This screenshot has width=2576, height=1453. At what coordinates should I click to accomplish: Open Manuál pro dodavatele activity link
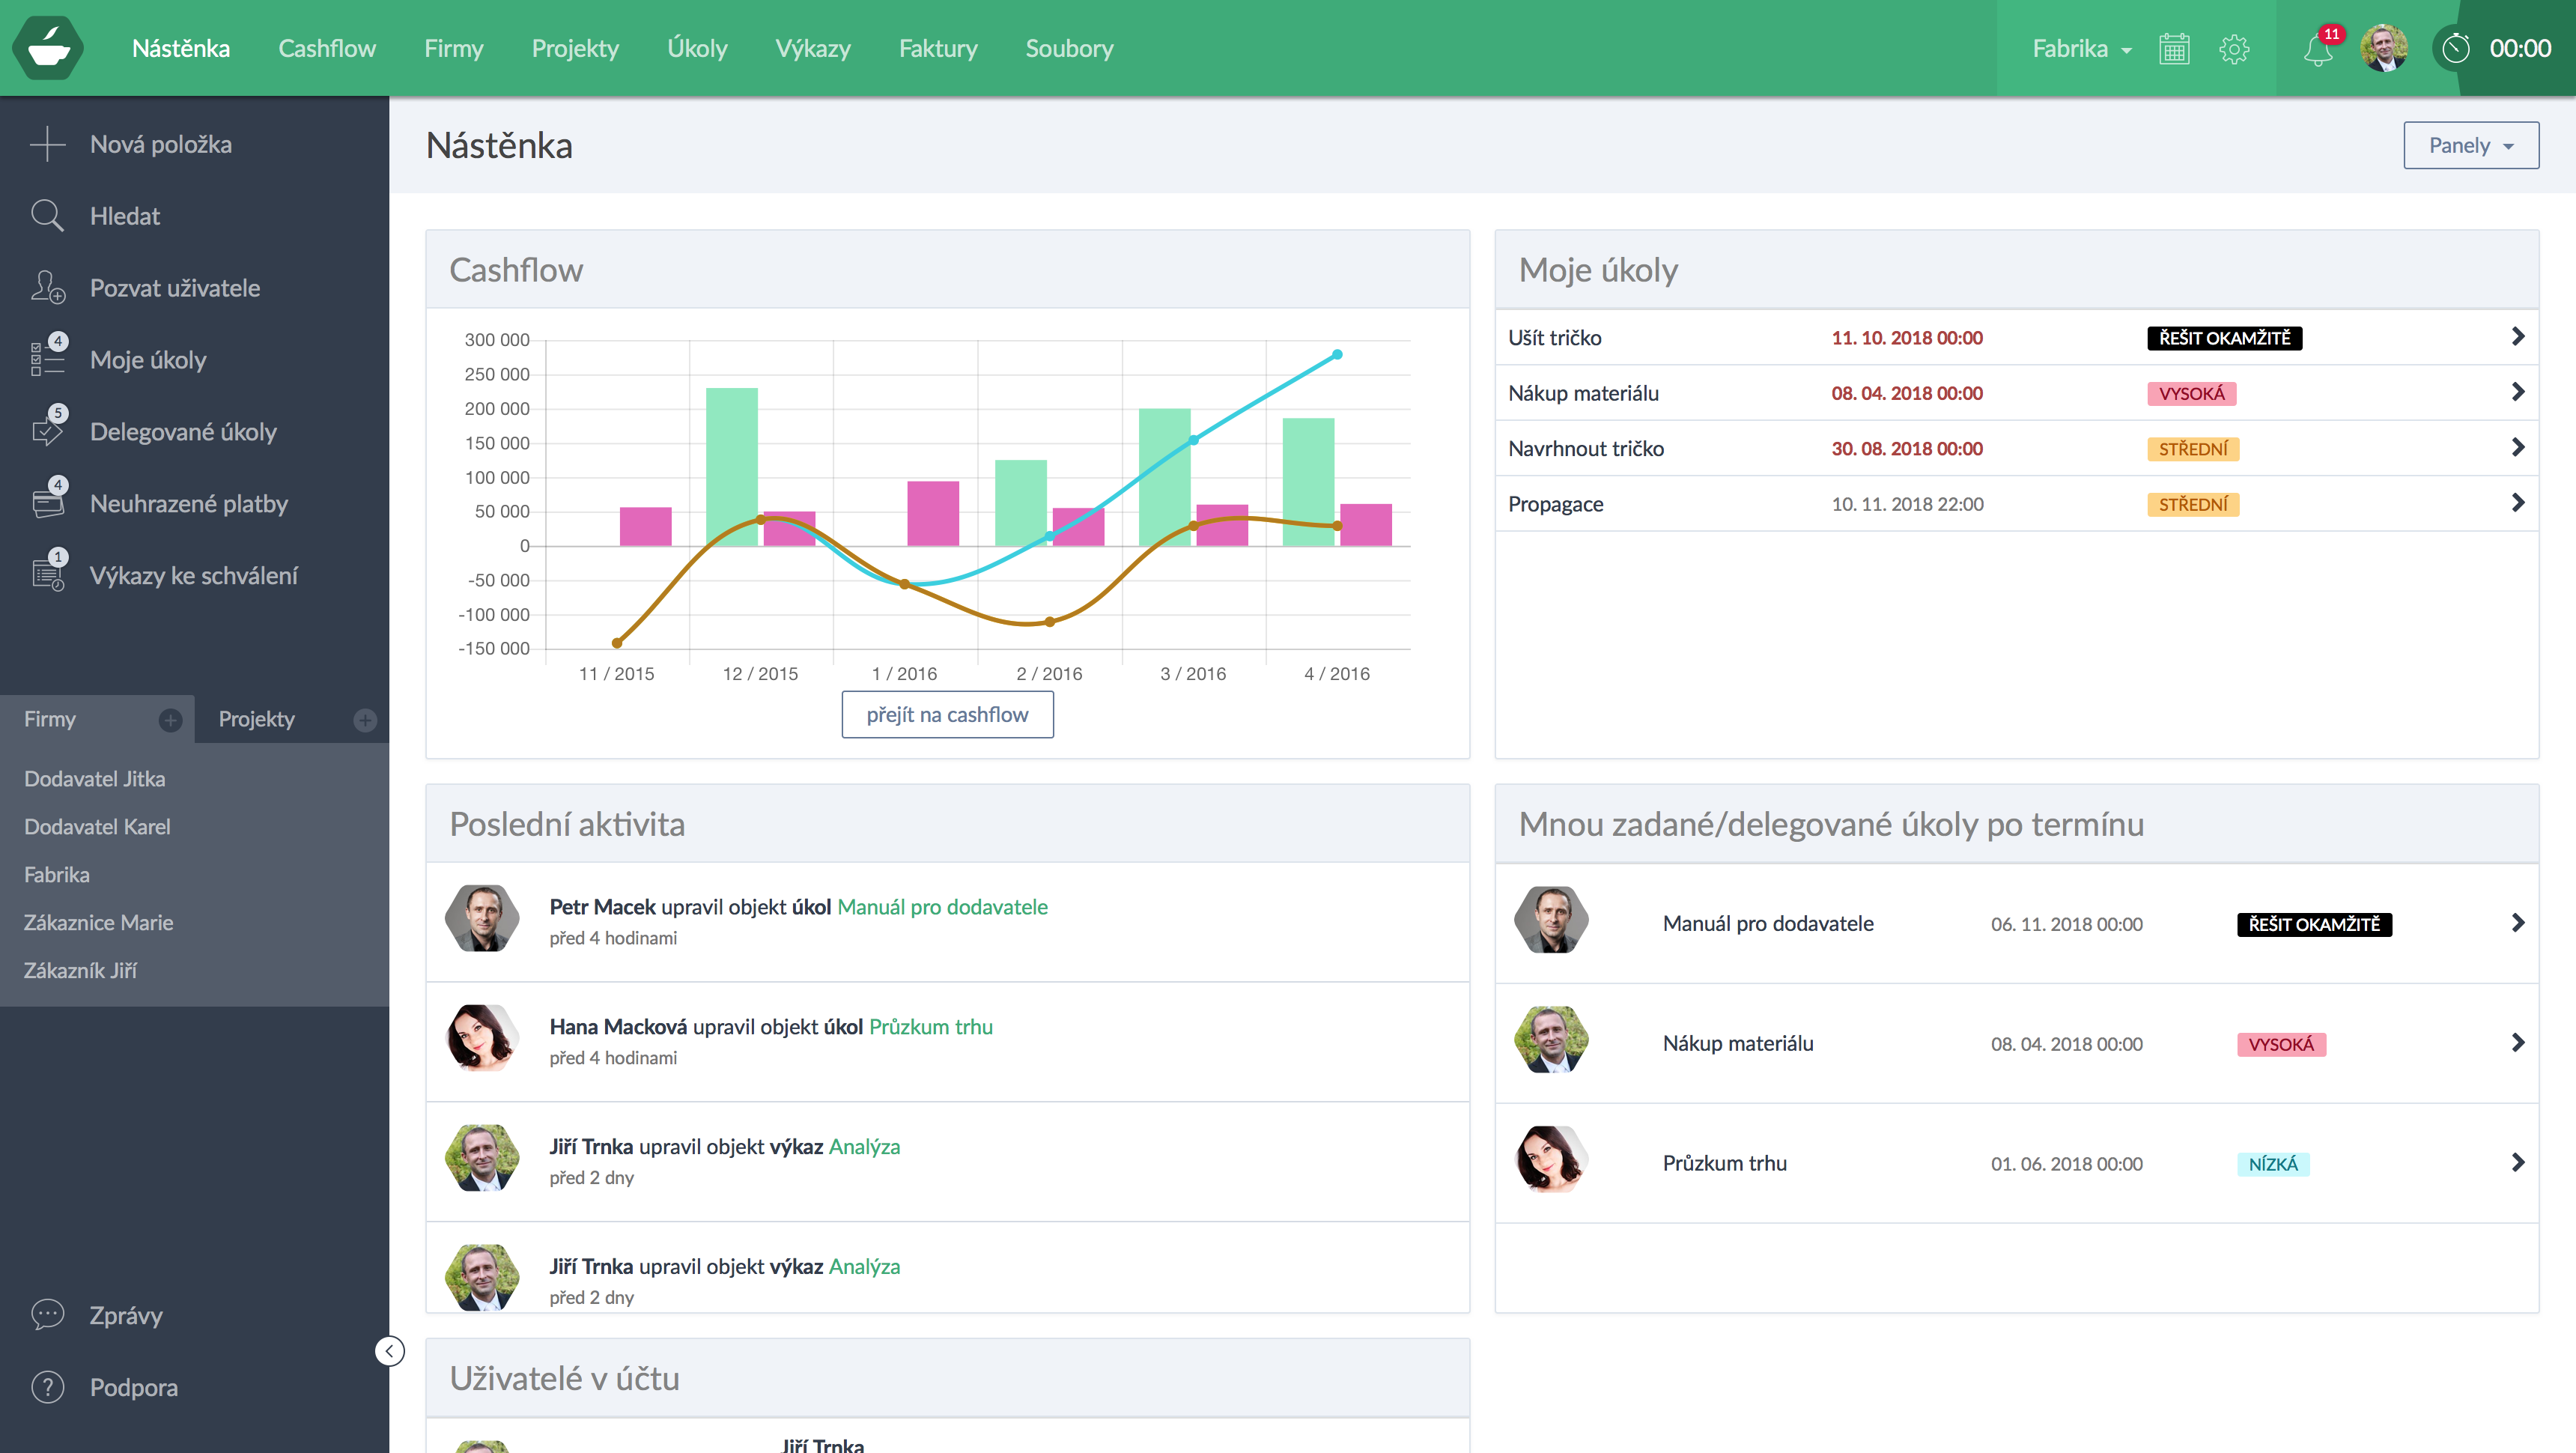[942, 907]
